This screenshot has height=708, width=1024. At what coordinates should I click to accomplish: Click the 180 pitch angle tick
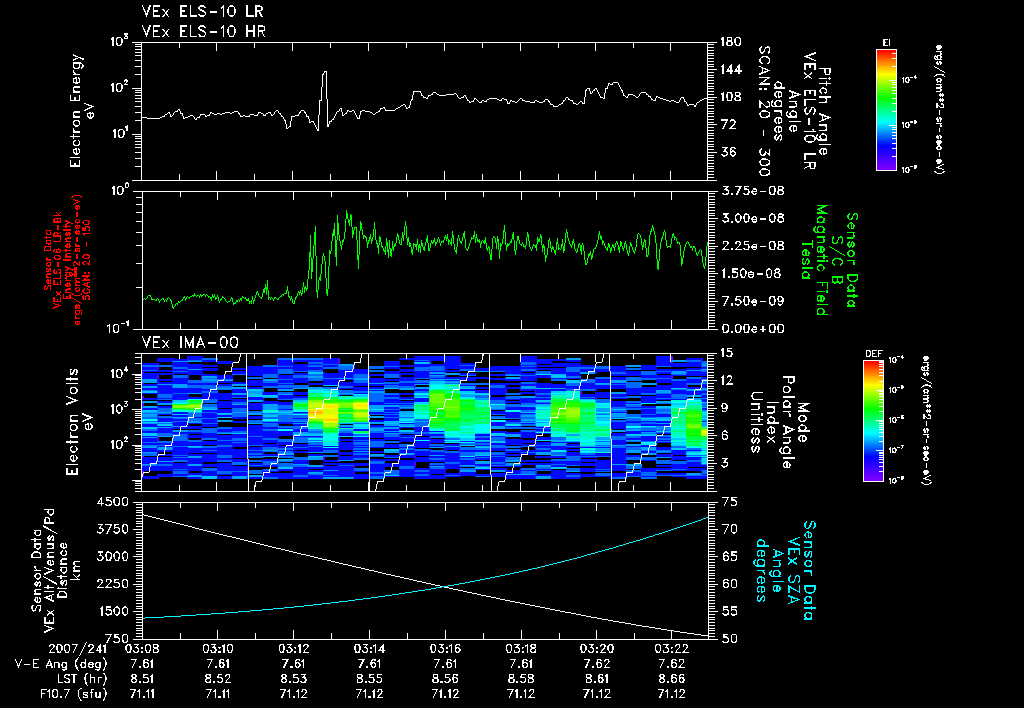730,42
